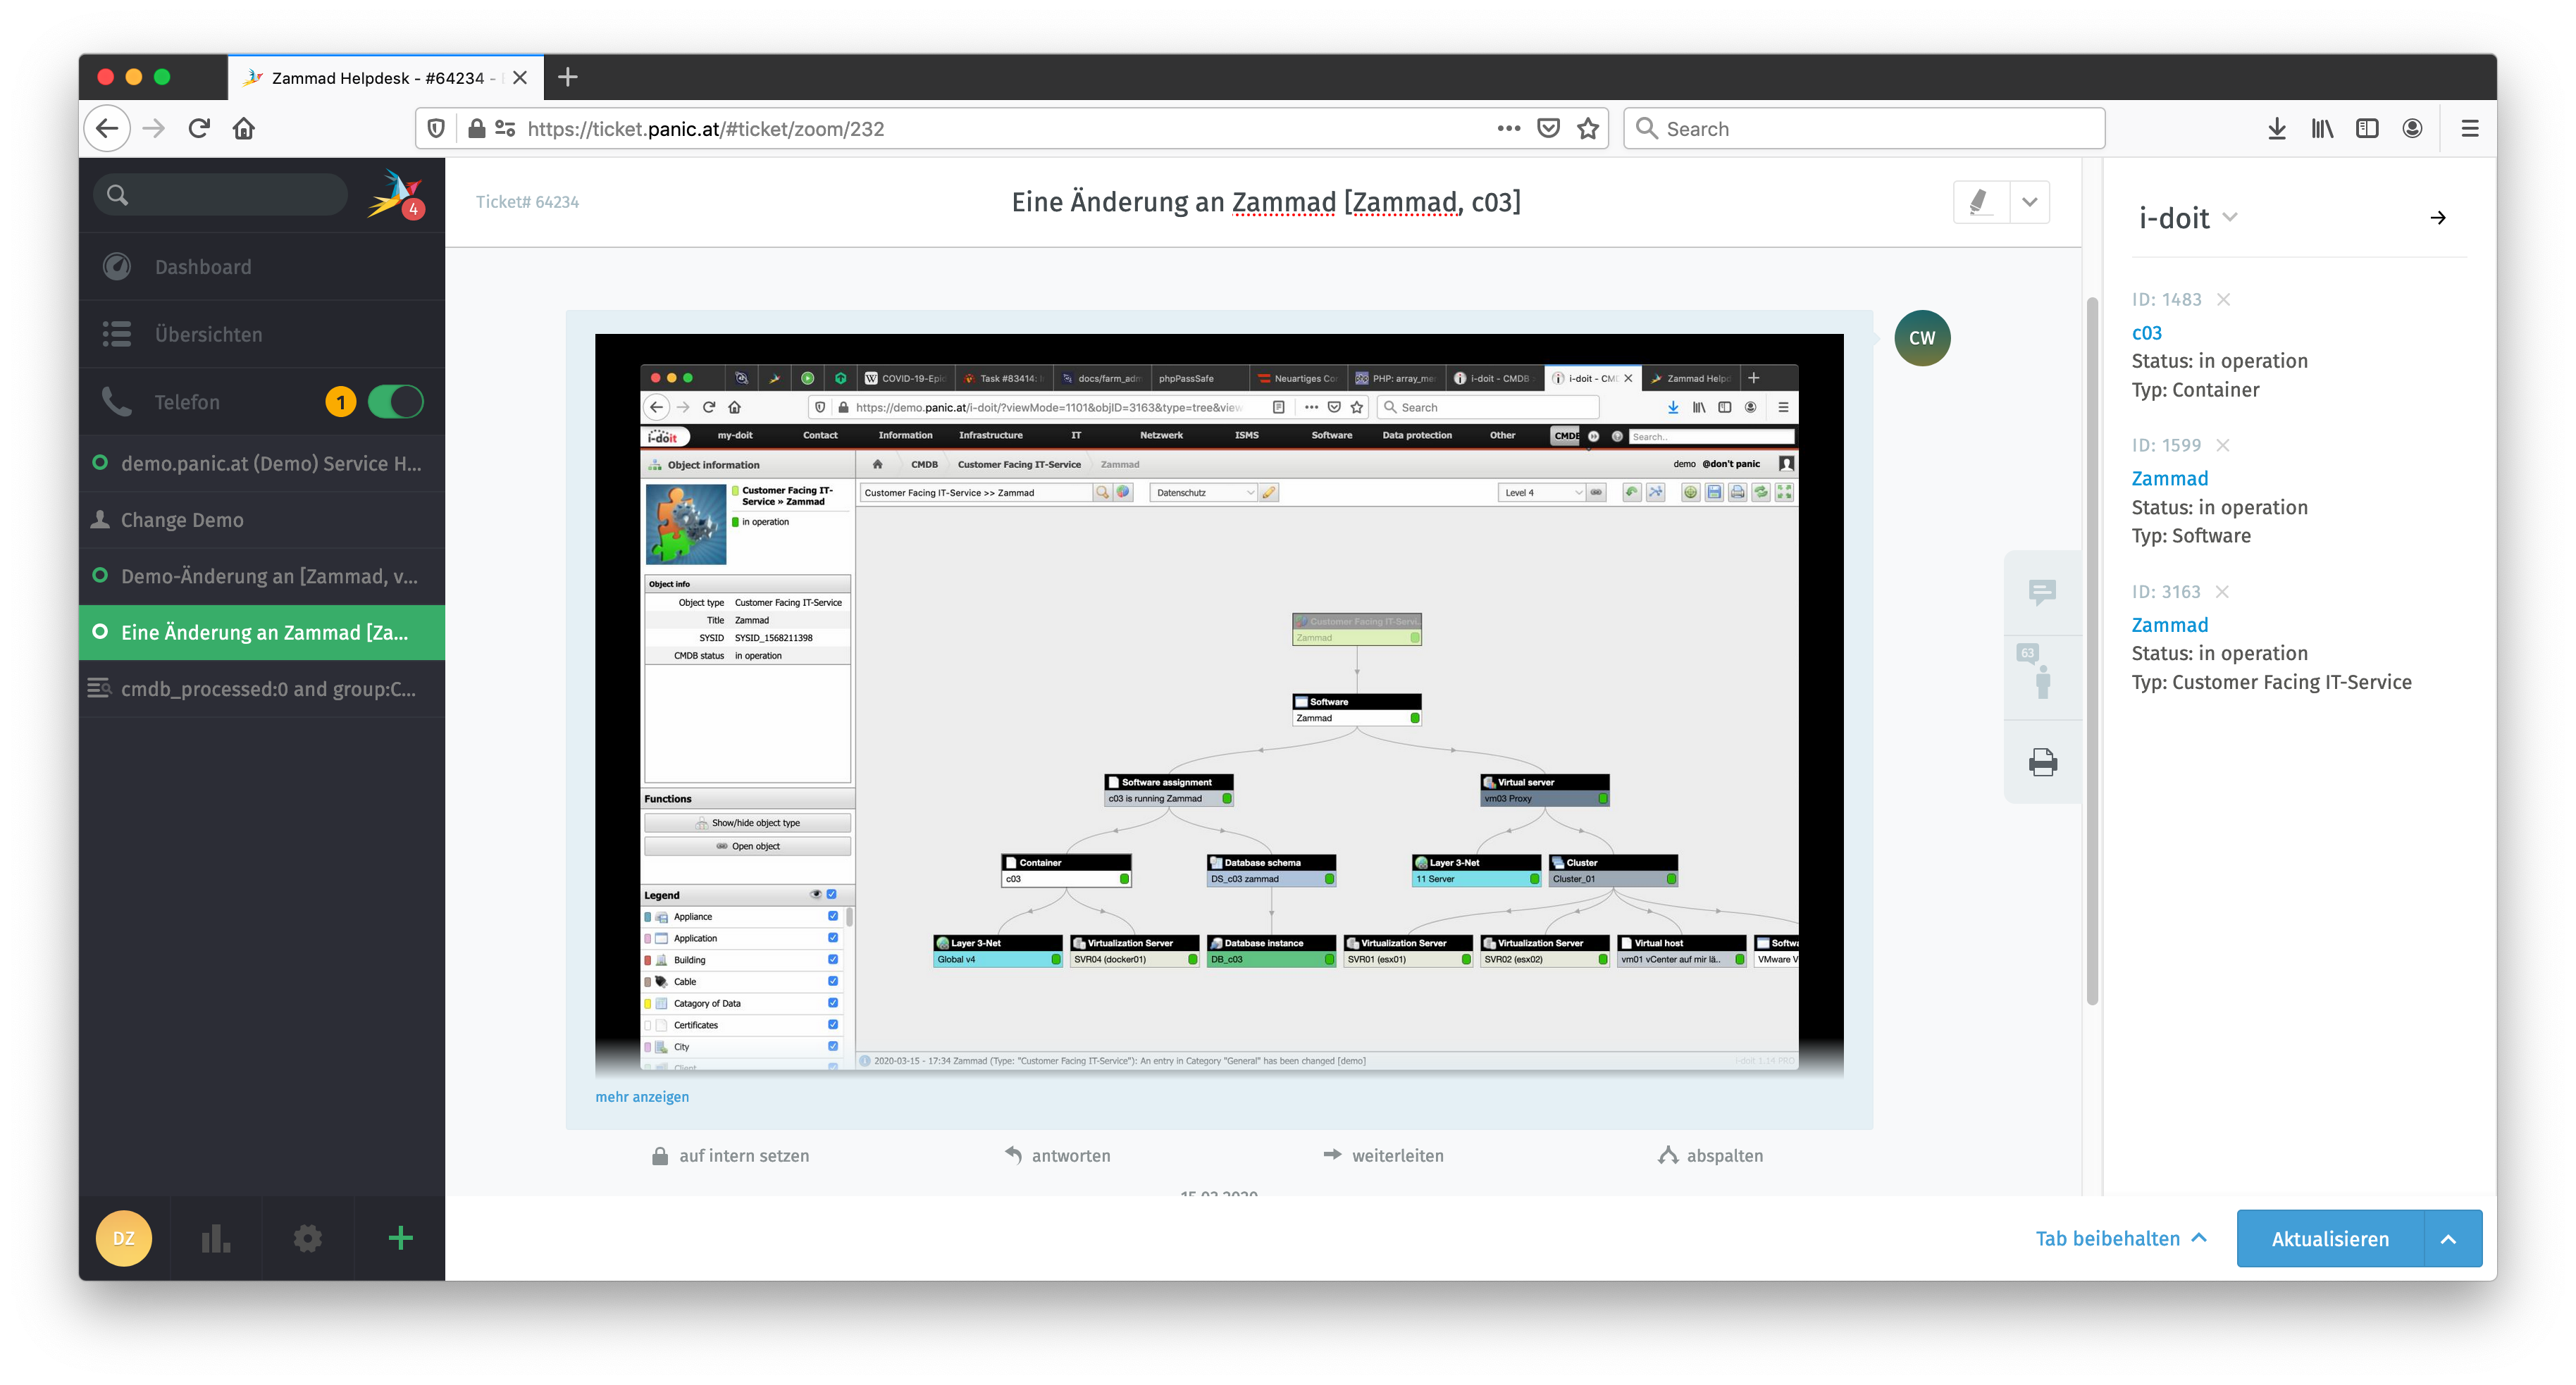The width and height of the screenshot is (2576, 1385).
Task: Click the Zammad bird logo icon
Action: 393,194
